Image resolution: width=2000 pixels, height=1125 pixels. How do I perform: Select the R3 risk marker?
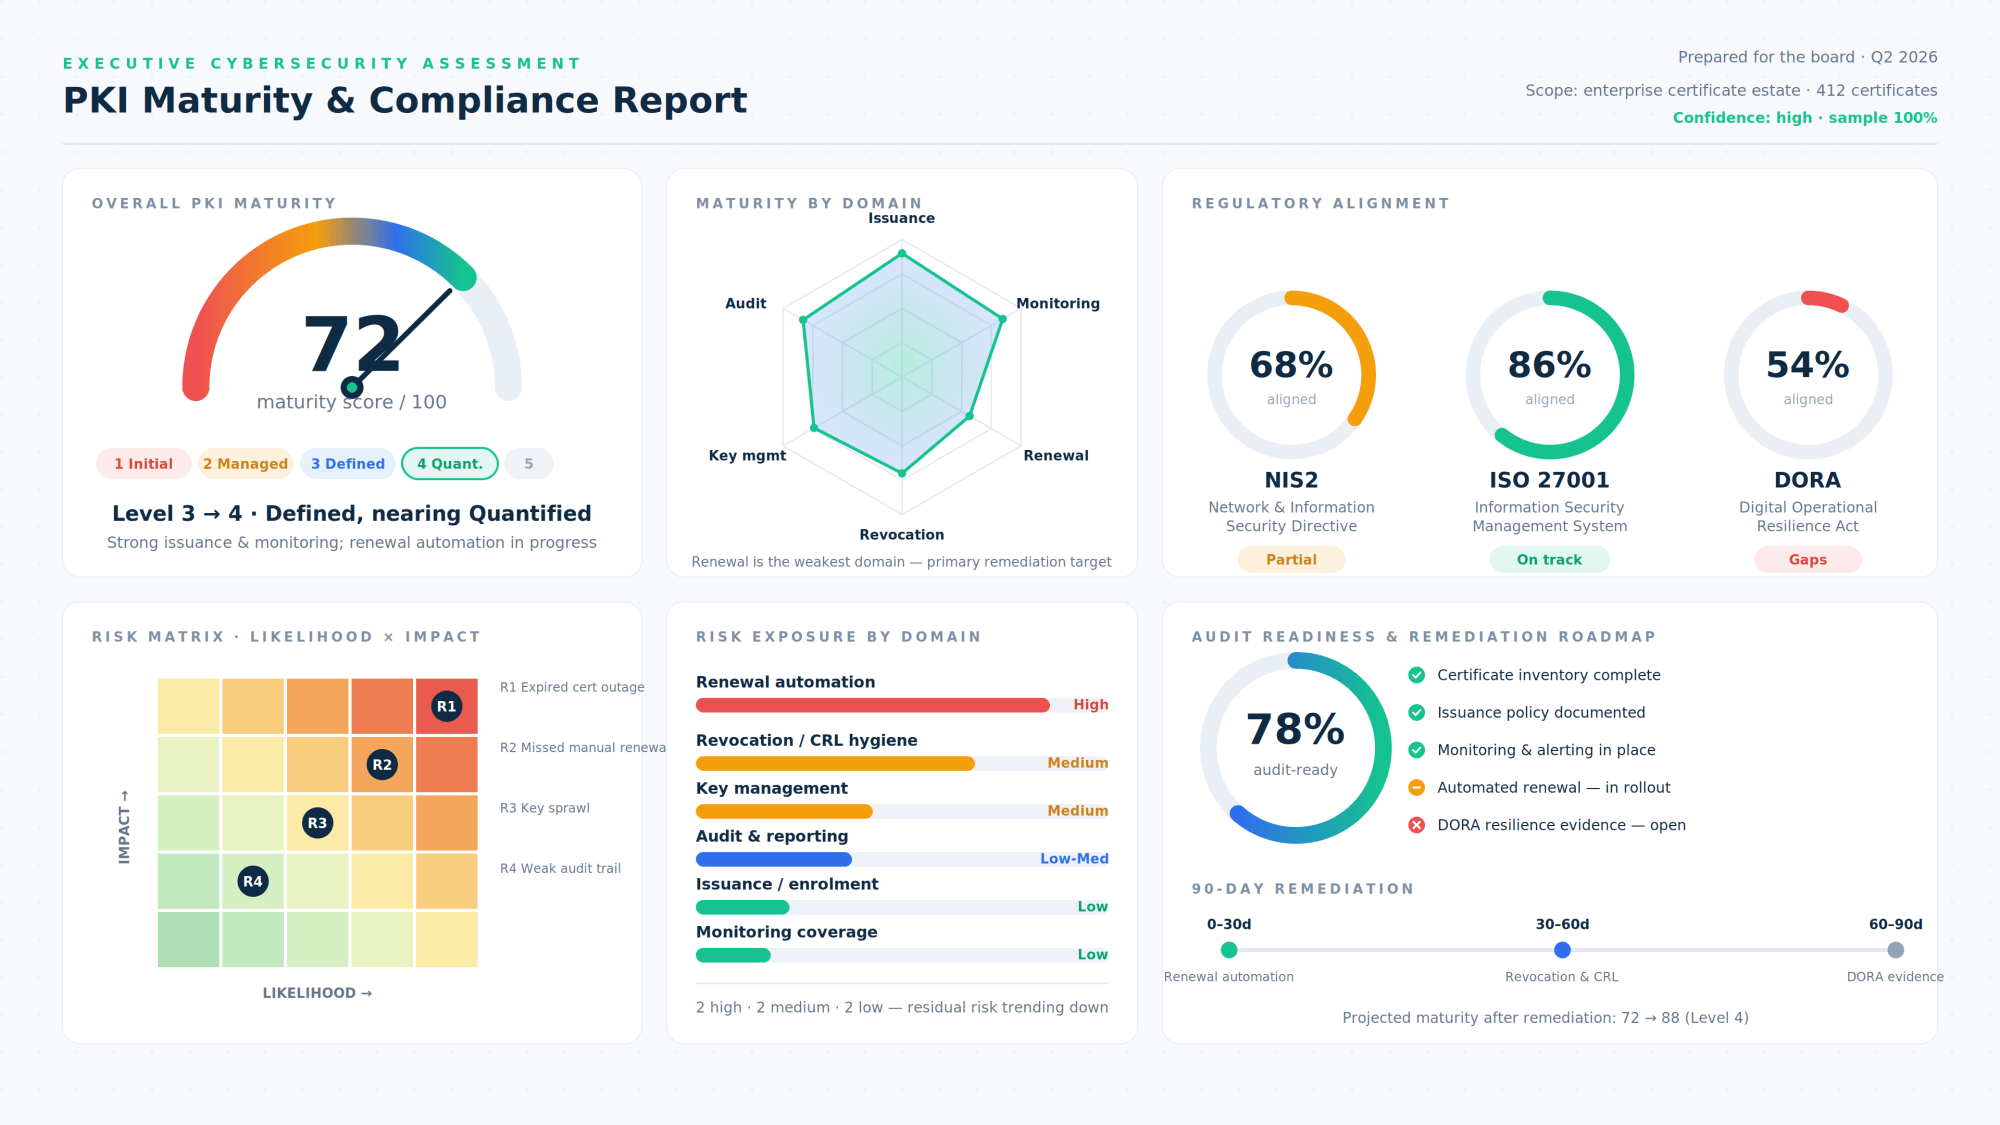tap(317, 823)
